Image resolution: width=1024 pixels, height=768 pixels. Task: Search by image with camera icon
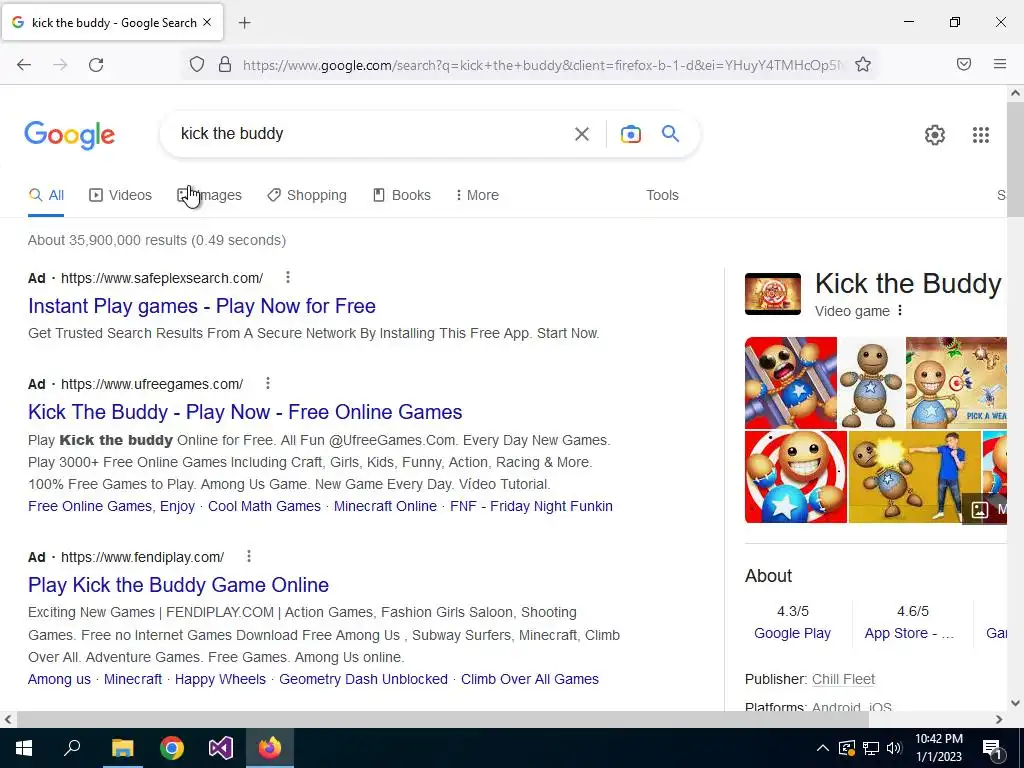coord(630,134)
